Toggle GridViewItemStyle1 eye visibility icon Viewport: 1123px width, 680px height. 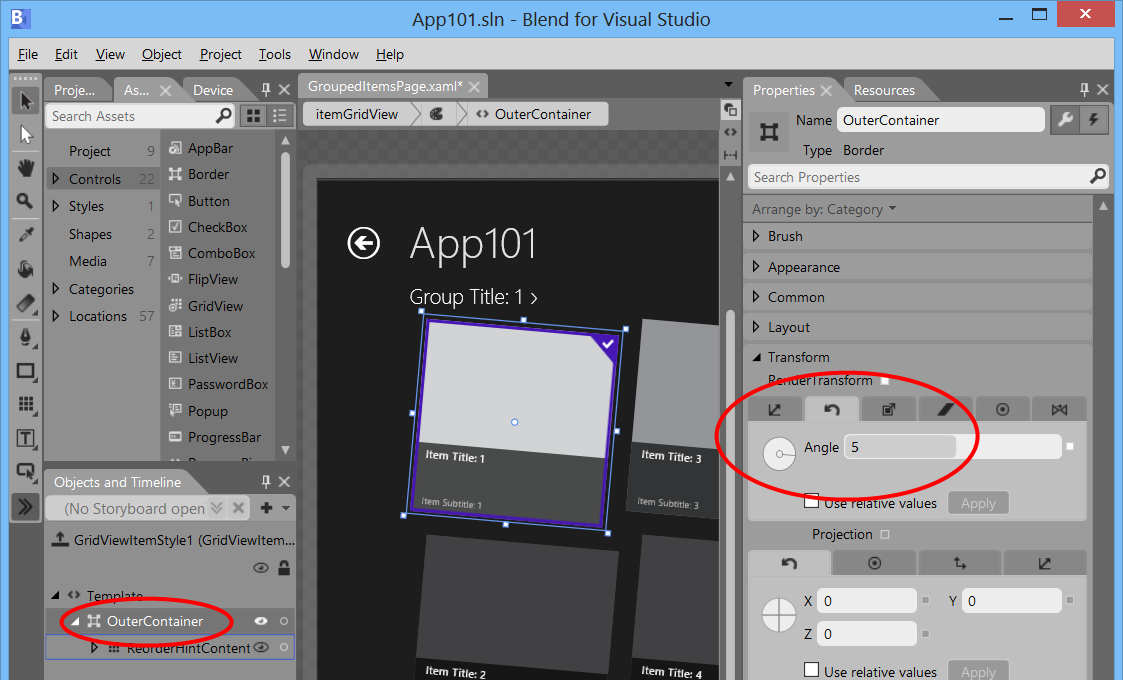(261, 568)
